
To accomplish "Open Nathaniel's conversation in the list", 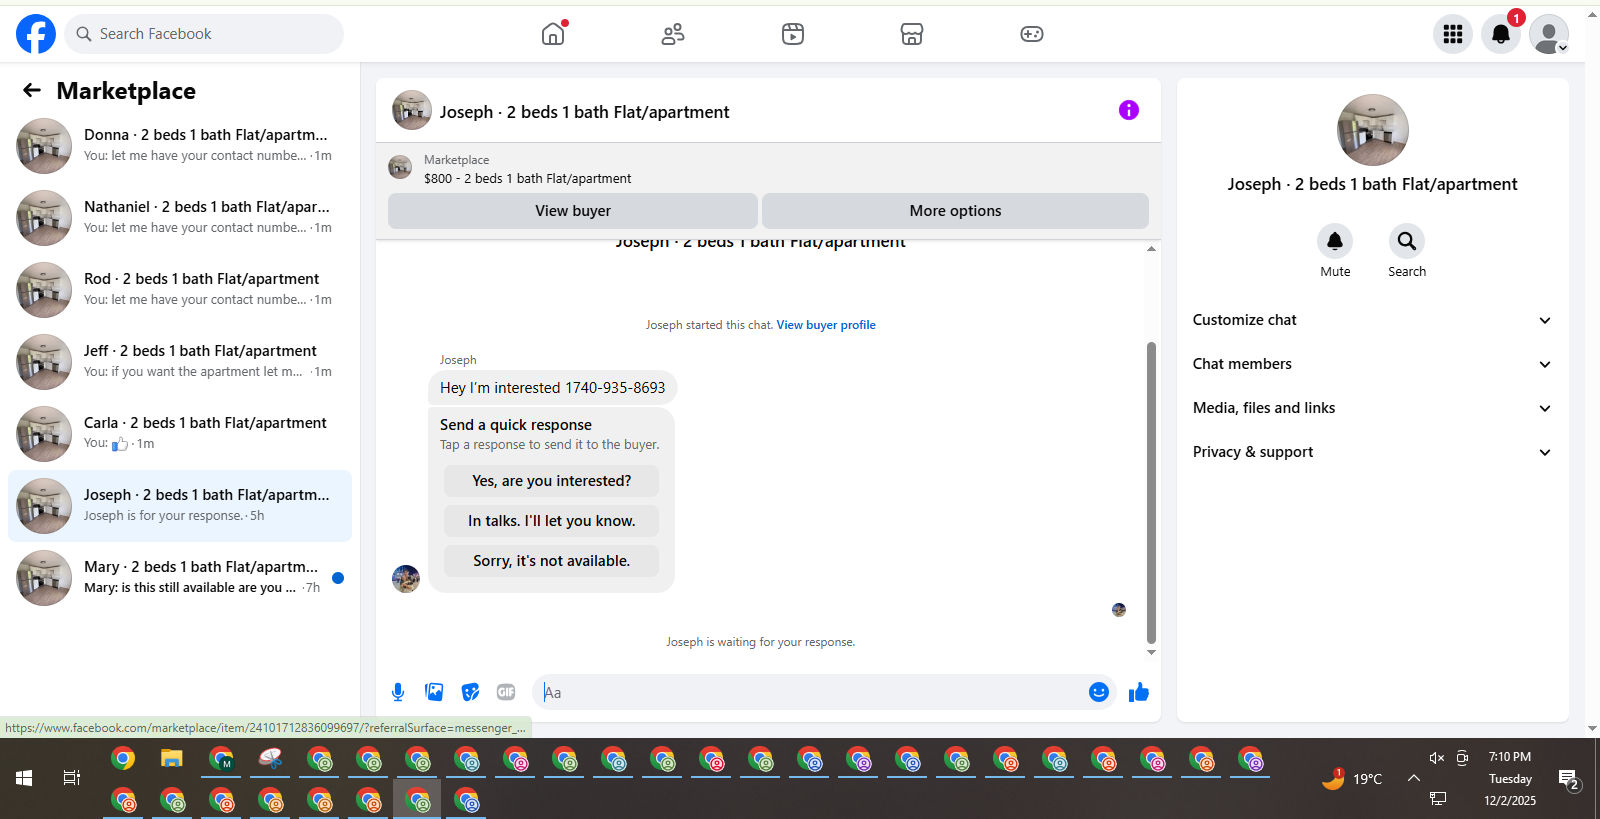I will (x=180, y=218).
